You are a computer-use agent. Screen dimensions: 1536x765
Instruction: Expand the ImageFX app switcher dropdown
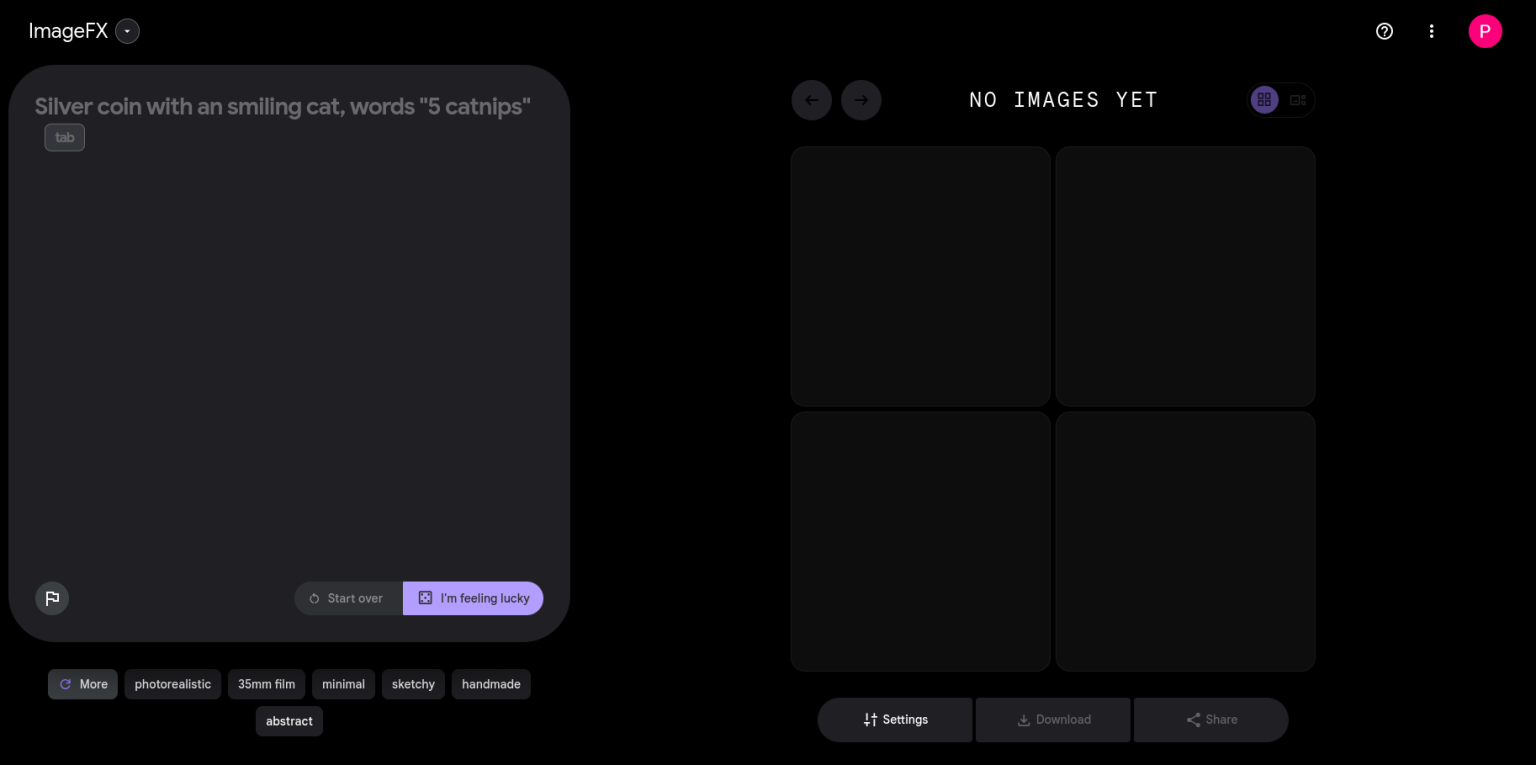[127, 31]
